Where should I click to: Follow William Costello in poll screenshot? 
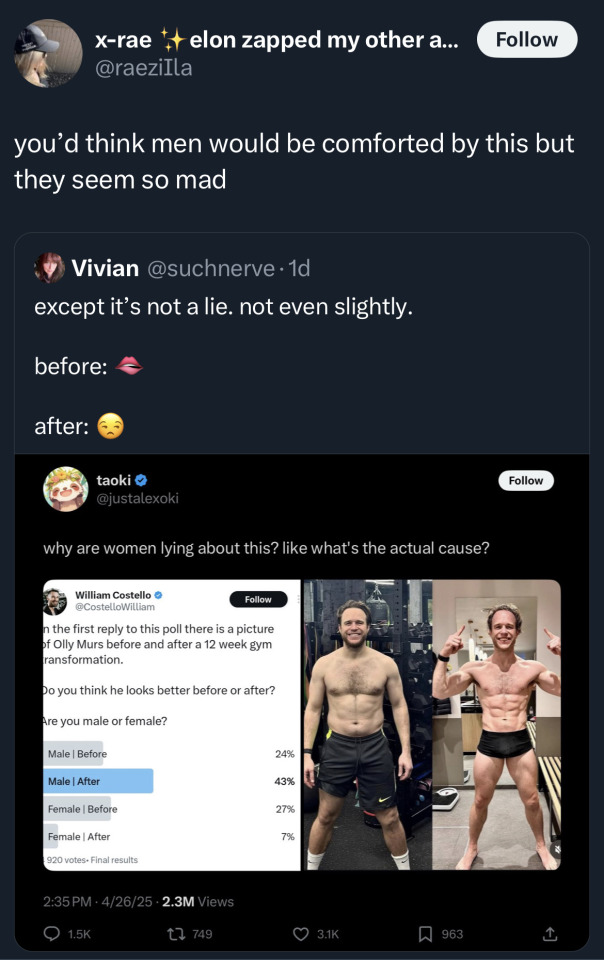[258, 599]
